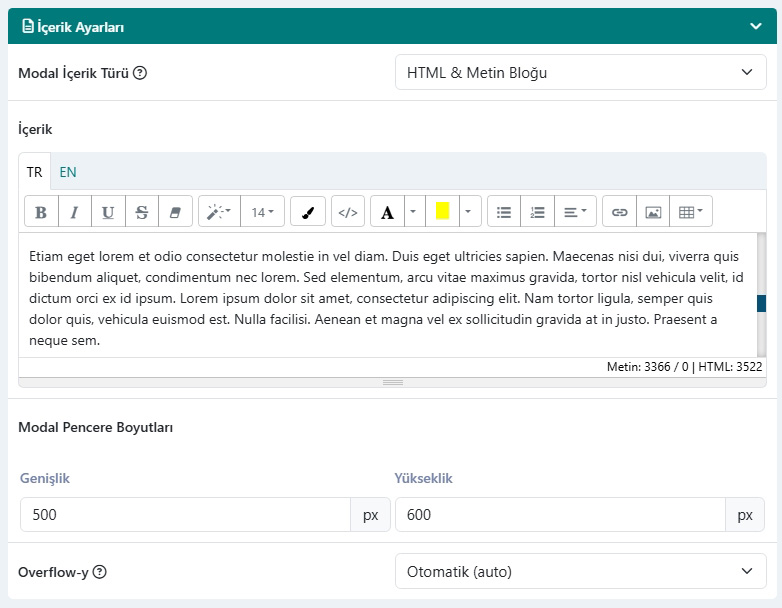Screen dimensions: 782x608
Task: Insert an unordered bullet list
Action: 504,212
